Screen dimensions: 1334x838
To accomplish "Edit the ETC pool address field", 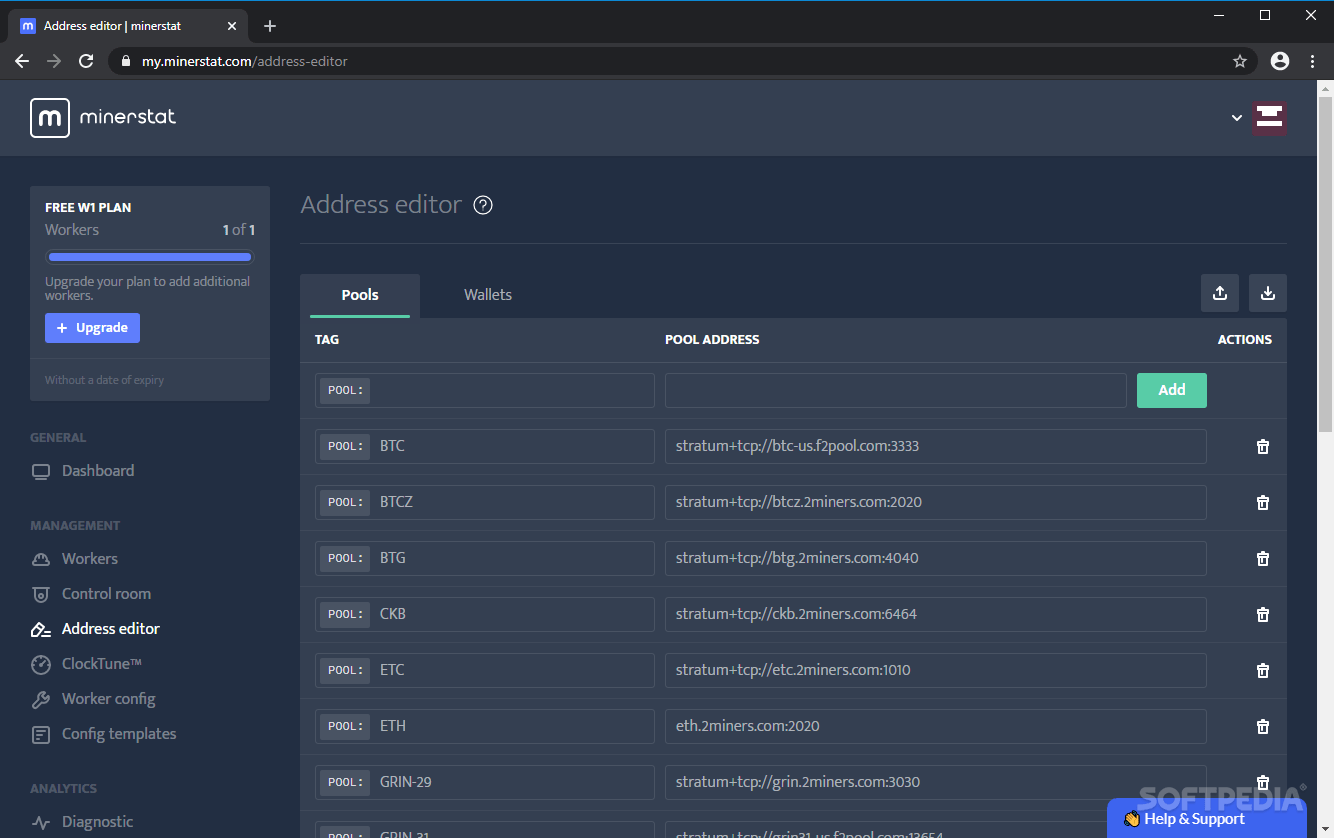I will [936, 670].
